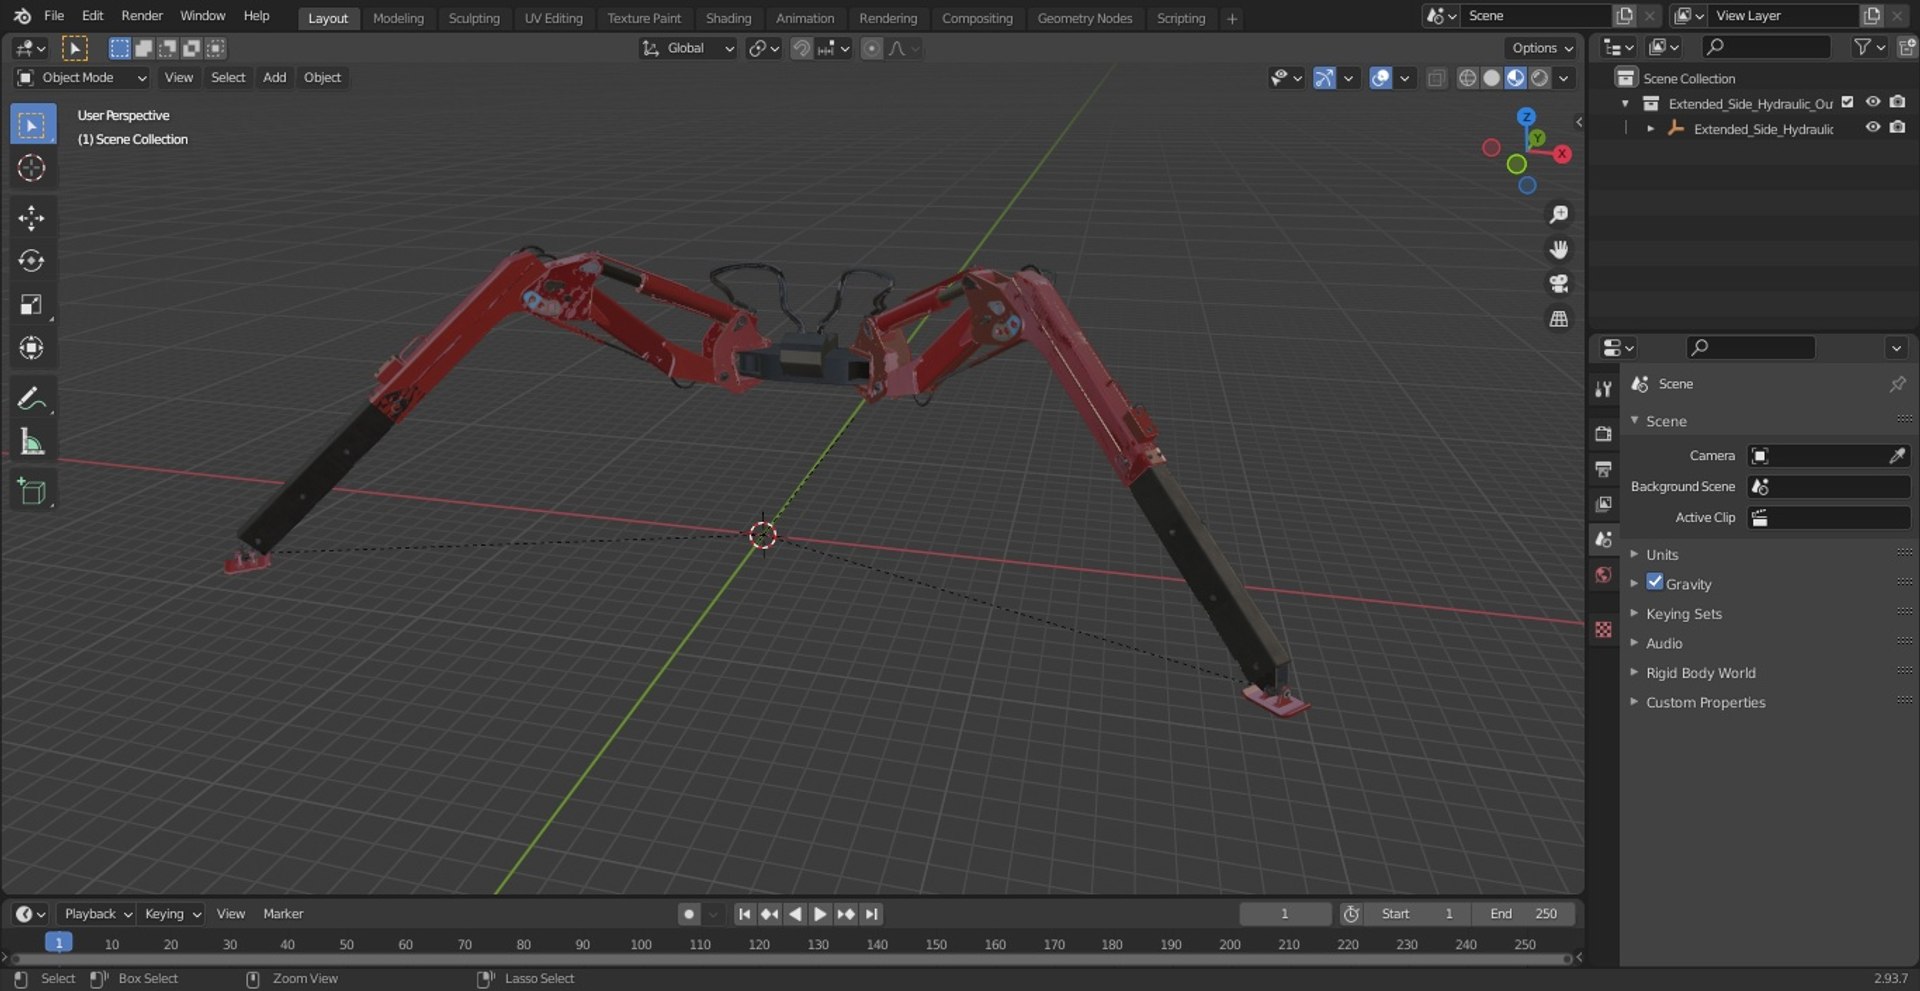Open the Object Mode dropdown
This screenshot has height=991, width=1920.
82,78
